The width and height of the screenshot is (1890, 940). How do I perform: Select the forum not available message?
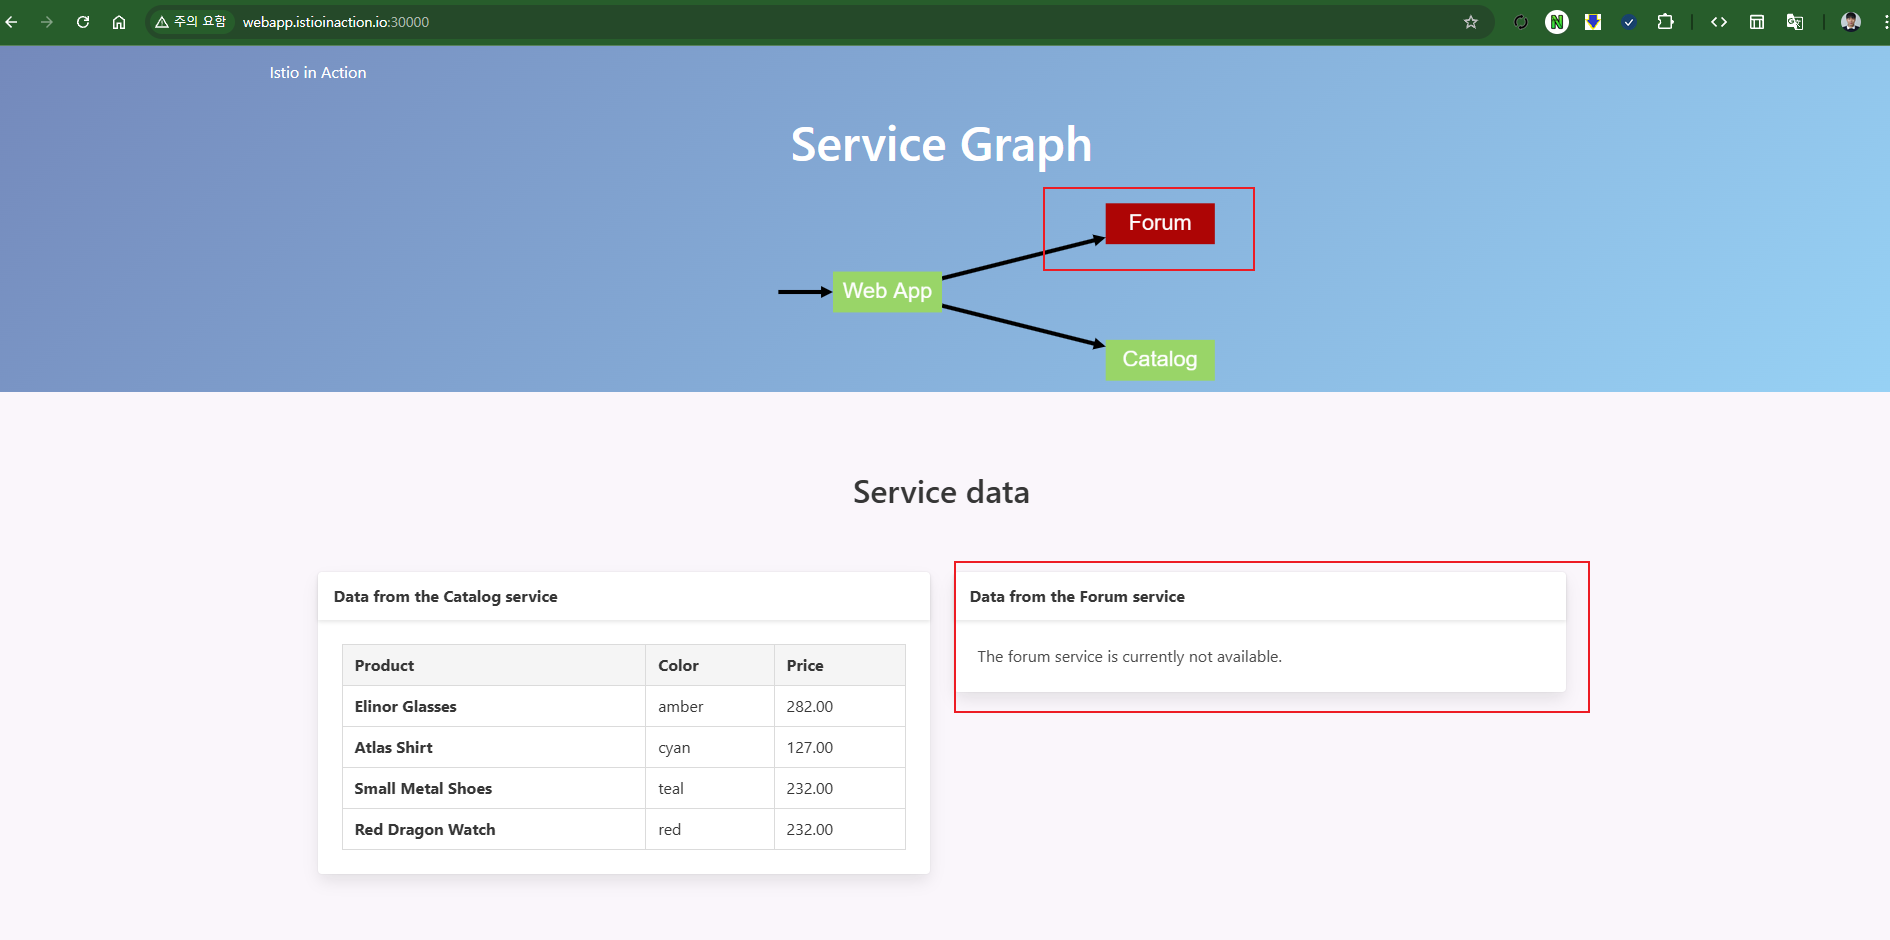click(1129, 657)
